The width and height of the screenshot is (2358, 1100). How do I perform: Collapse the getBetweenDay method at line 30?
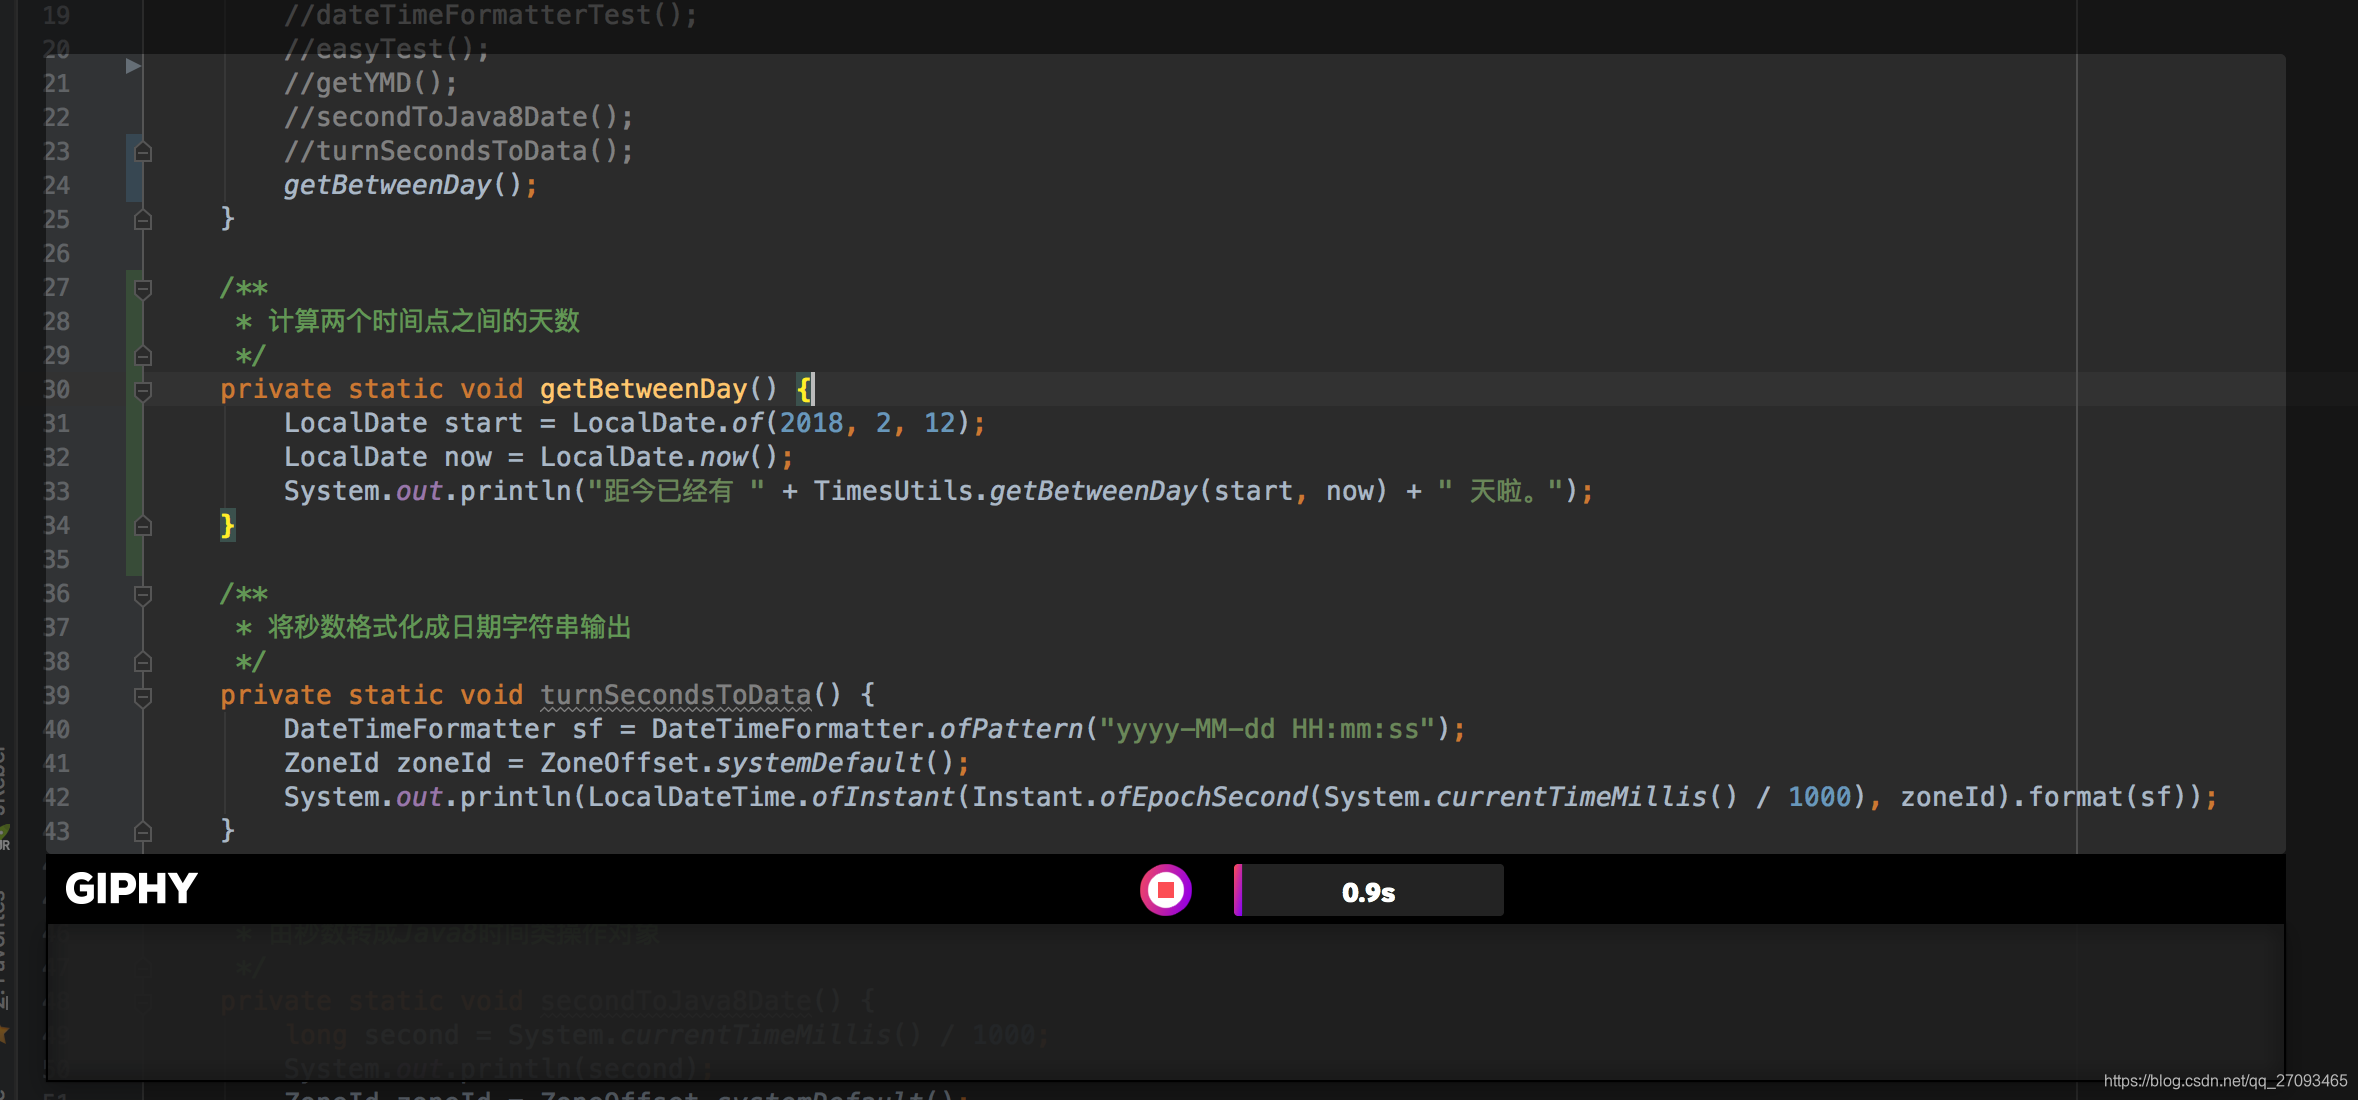(143, 390)
